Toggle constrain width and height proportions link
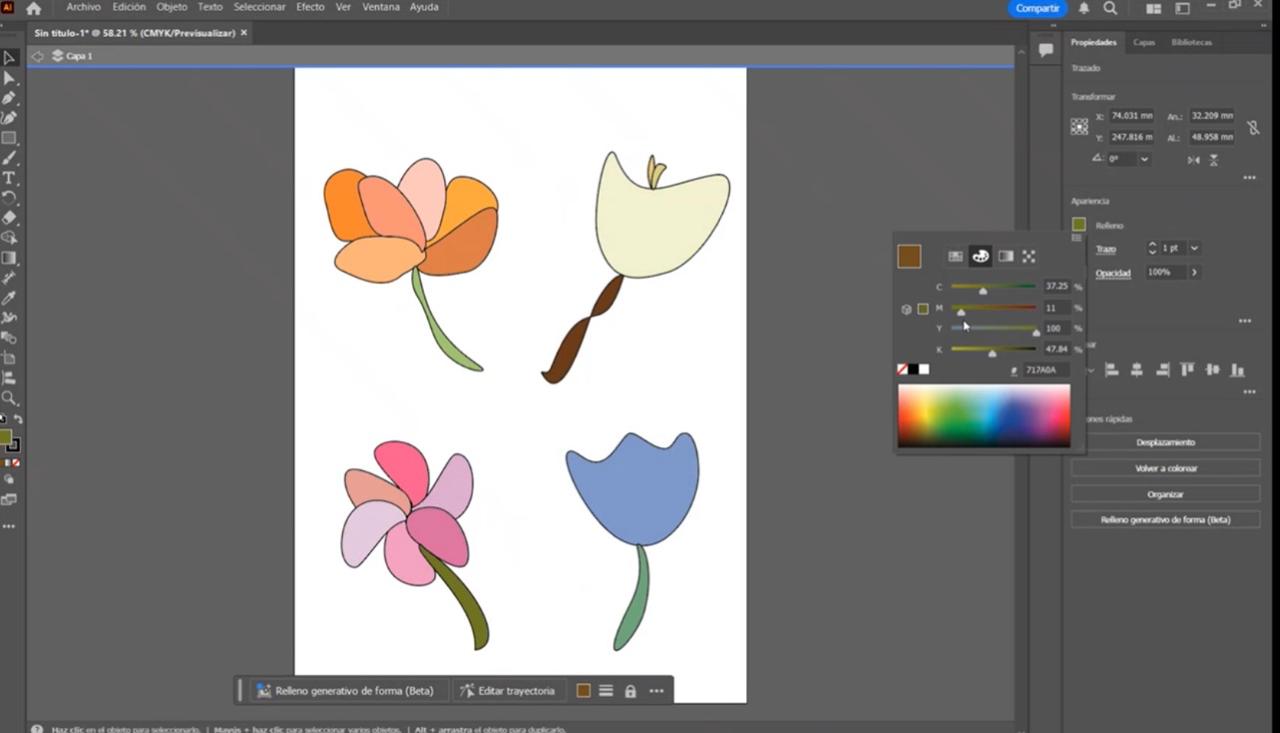Image resolution: width=1280 pixels, height=733 pixels. pos(1253,127)
